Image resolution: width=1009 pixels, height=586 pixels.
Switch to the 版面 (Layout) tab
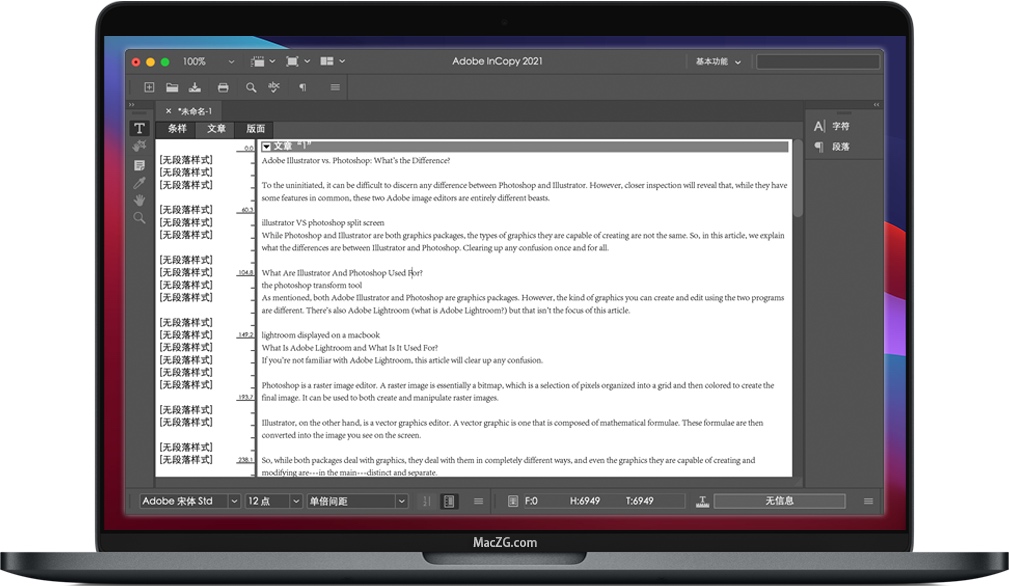255,129
